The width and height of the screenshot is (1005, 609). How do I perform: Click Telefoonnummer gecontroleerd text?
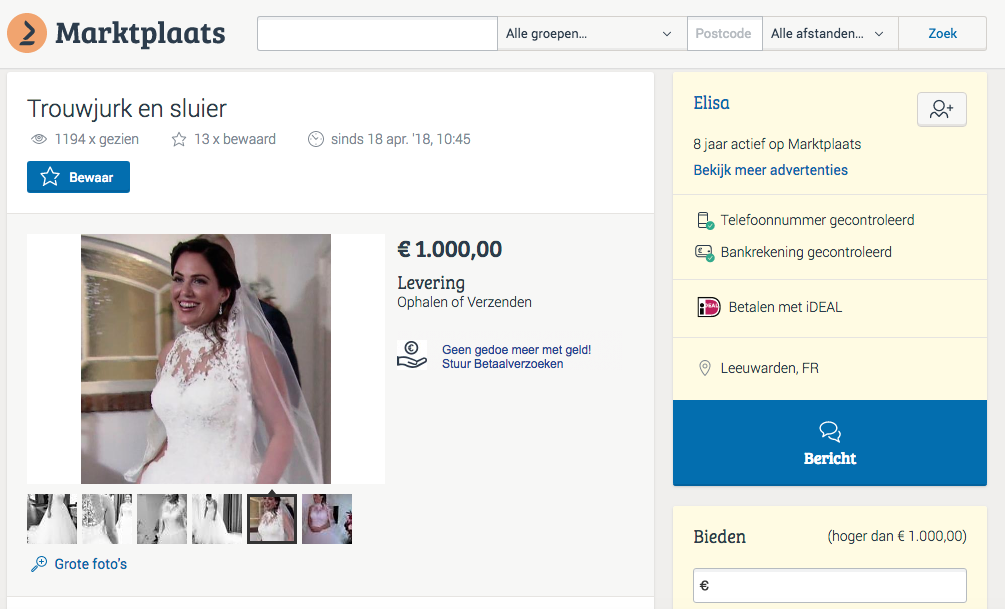click(817, 221)
